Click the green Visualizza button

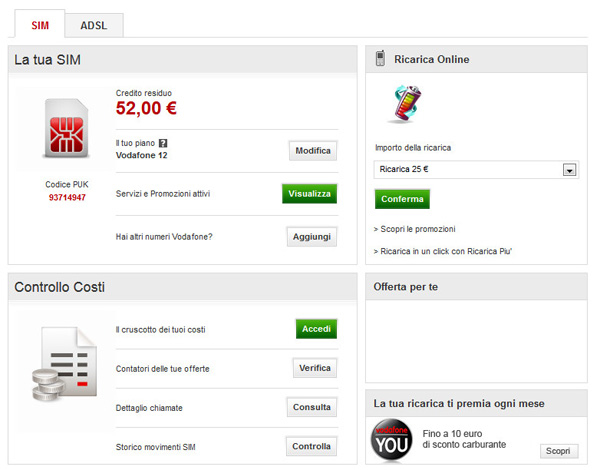309,193
